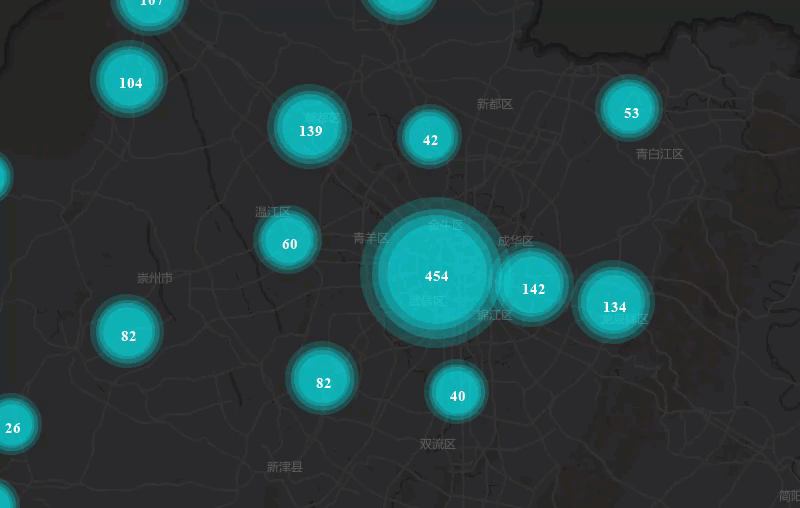Select the 新津县 map label
This screenshot has width=800, height=508.
(x=284, y=467)
